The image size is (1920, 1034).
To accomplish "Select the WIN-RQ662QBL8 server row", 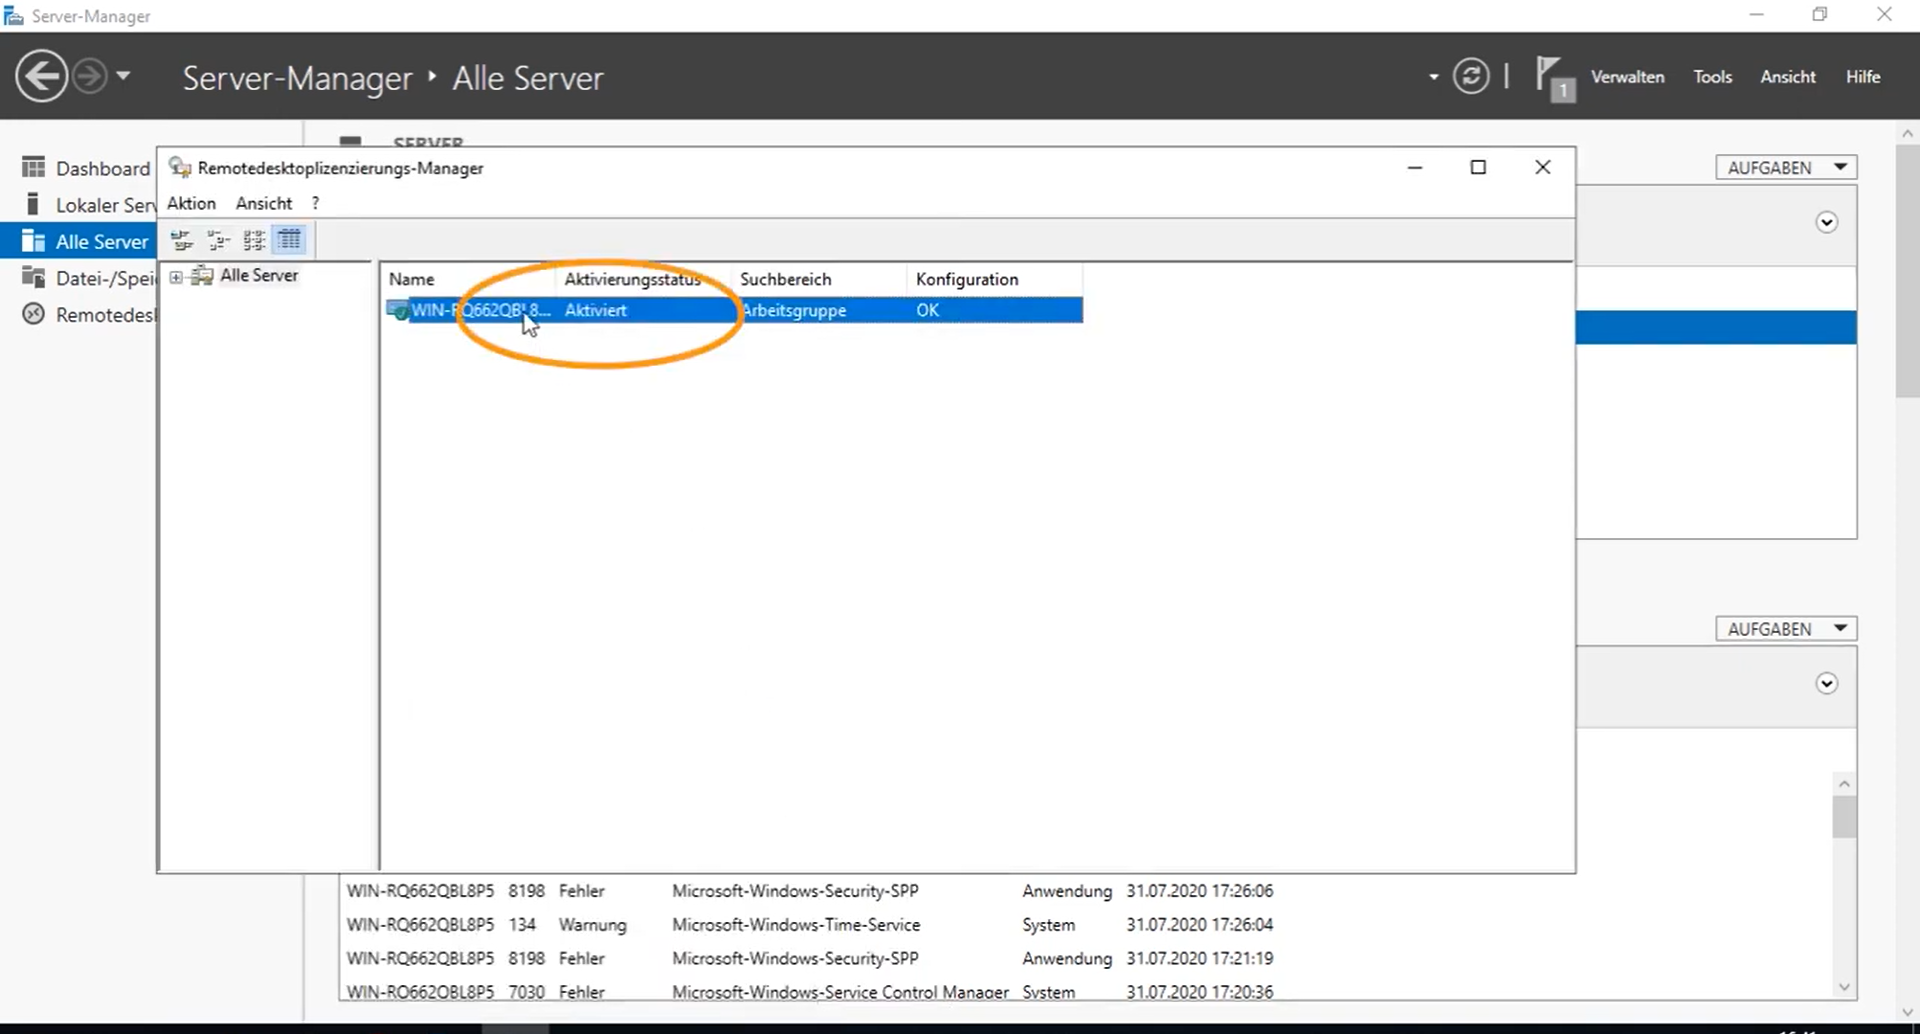I will coord(480,311).
